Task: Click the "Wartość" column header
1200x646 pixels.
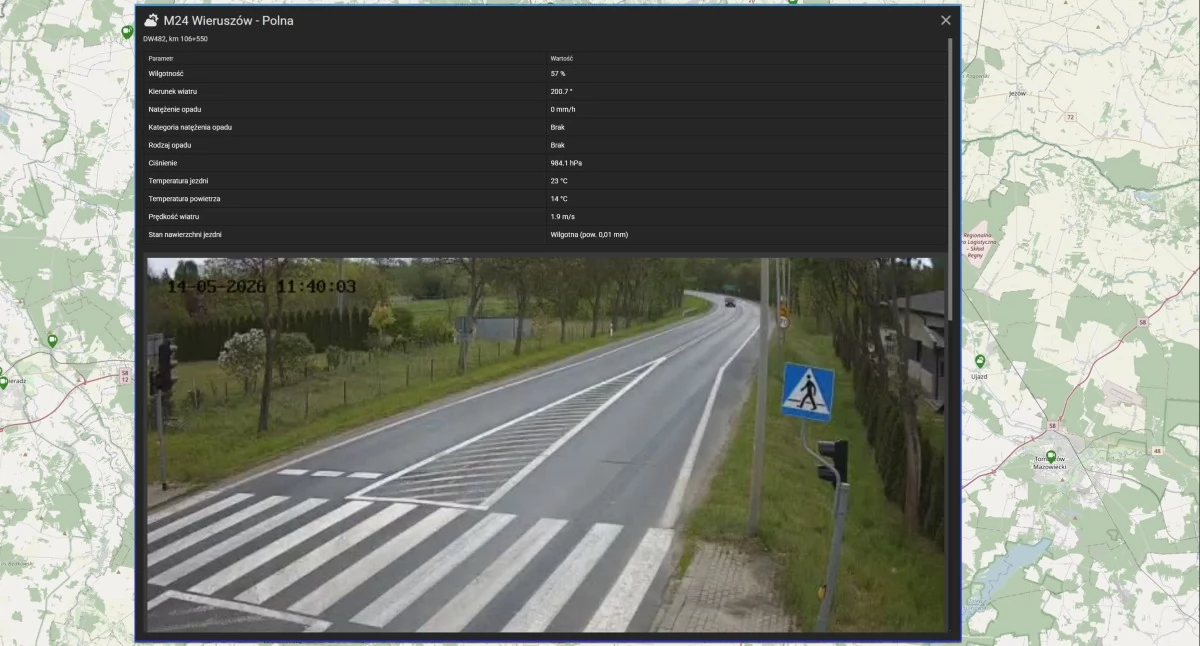Action: tap(562, 58)
